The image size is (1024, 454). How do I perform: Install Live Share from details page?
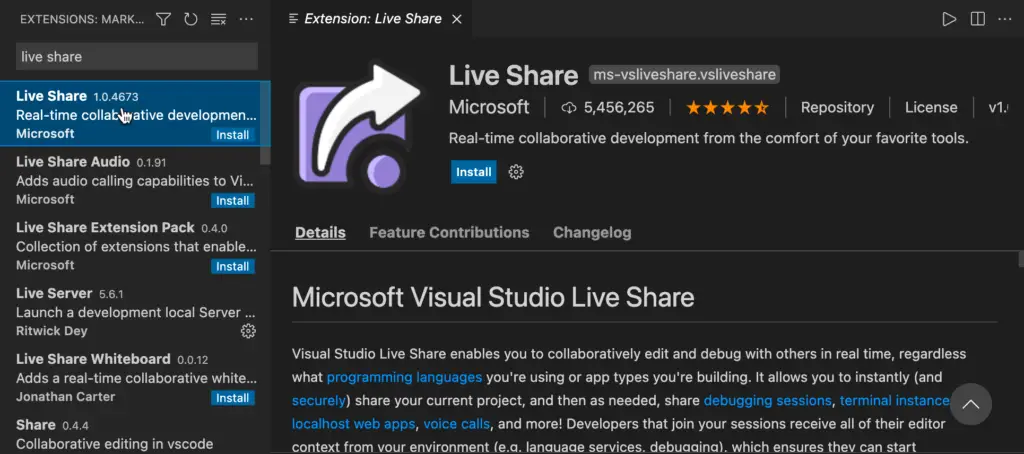point(473,172)
